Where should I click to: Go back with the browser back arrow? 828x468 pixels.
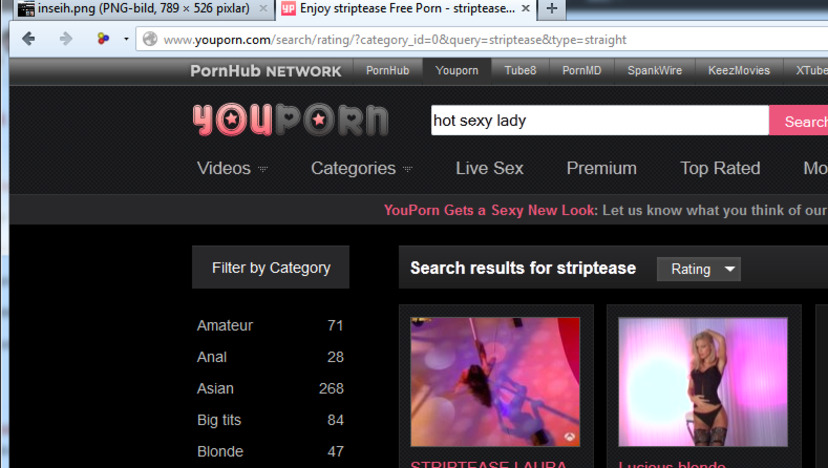point(29,39)
